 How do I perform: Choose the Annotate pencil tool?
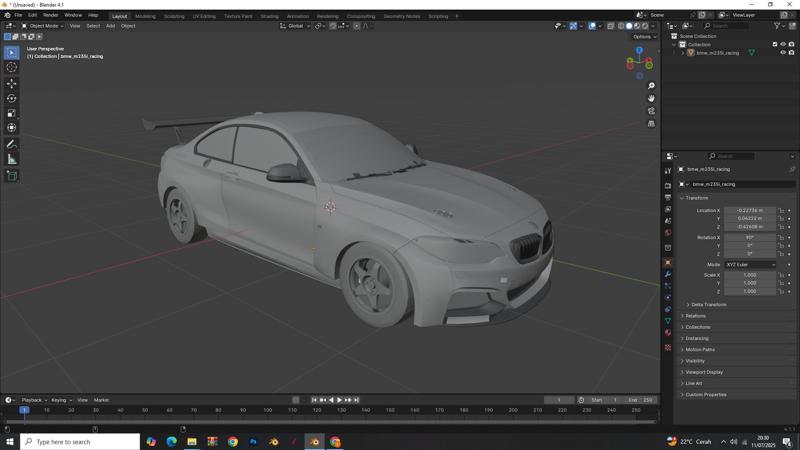(x=12, y=144)
